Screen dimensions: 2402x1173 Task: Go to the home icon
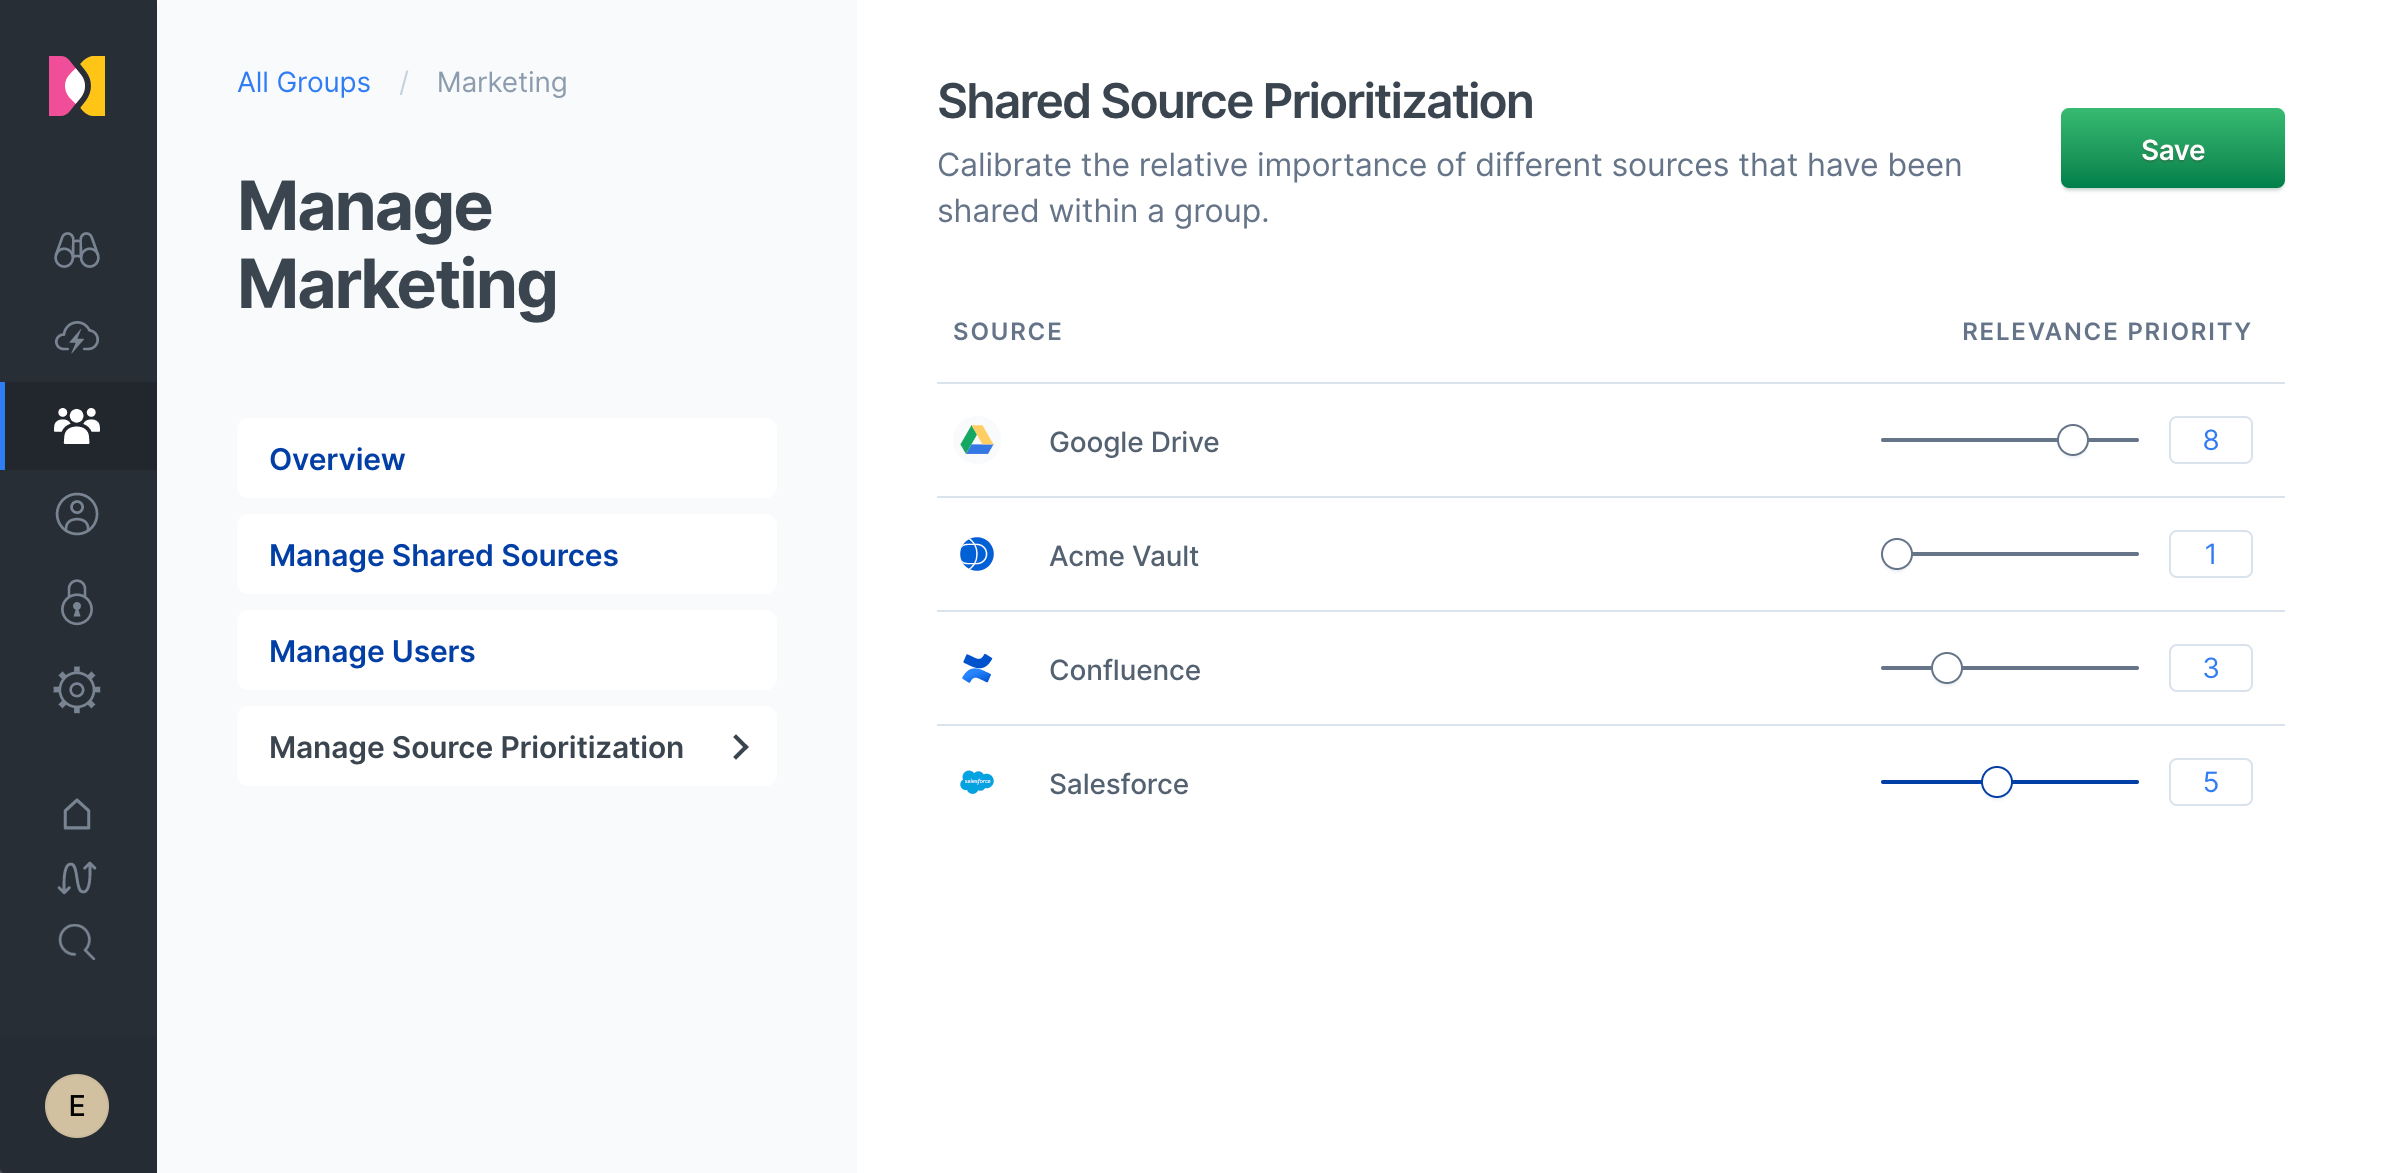point(77,814)
